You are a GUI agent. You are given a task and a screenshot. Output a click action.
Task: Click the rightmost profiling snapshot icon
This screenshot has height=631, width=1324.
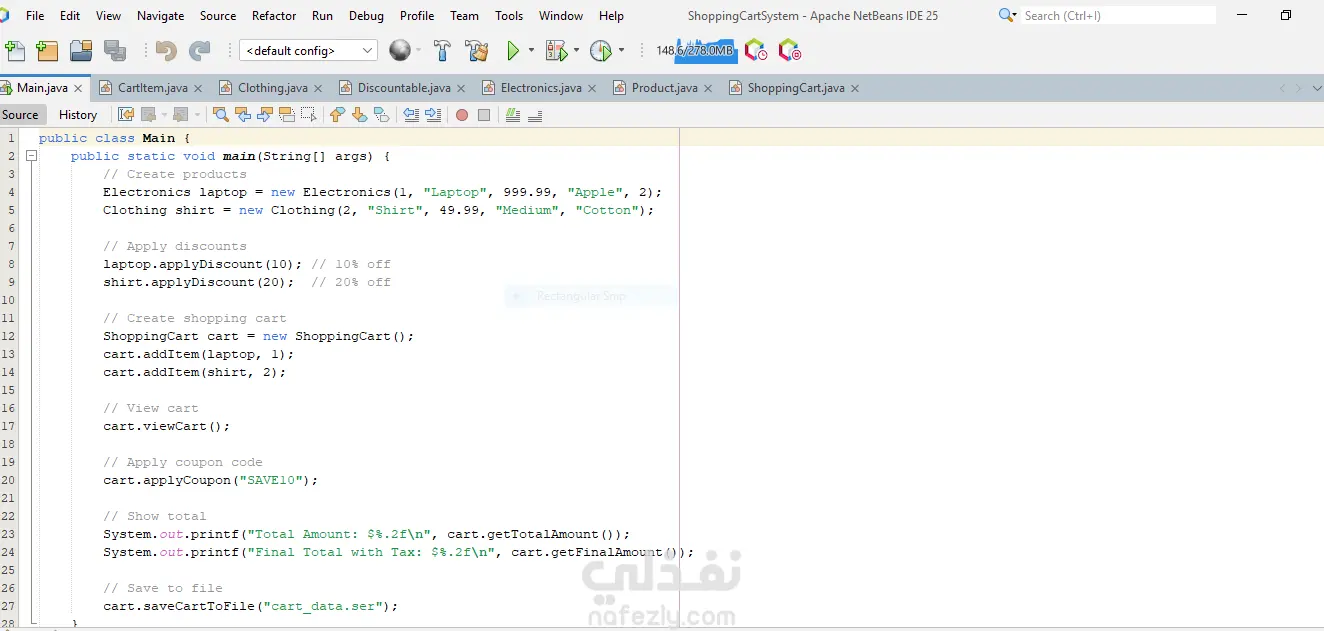tap(789, 50)
